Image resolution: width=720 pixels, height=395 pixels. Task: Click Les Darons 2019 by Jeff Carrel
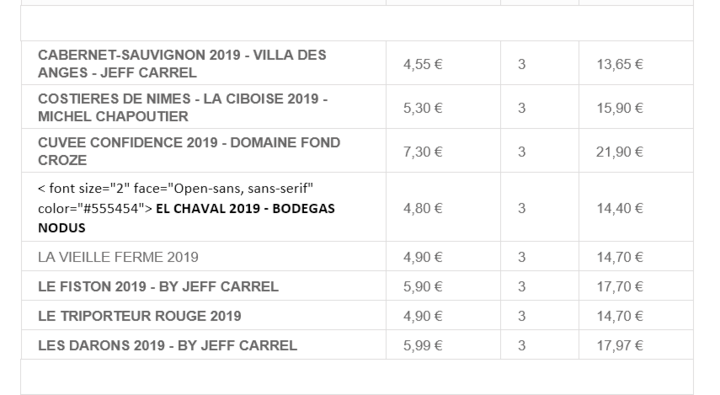(167, 345)
